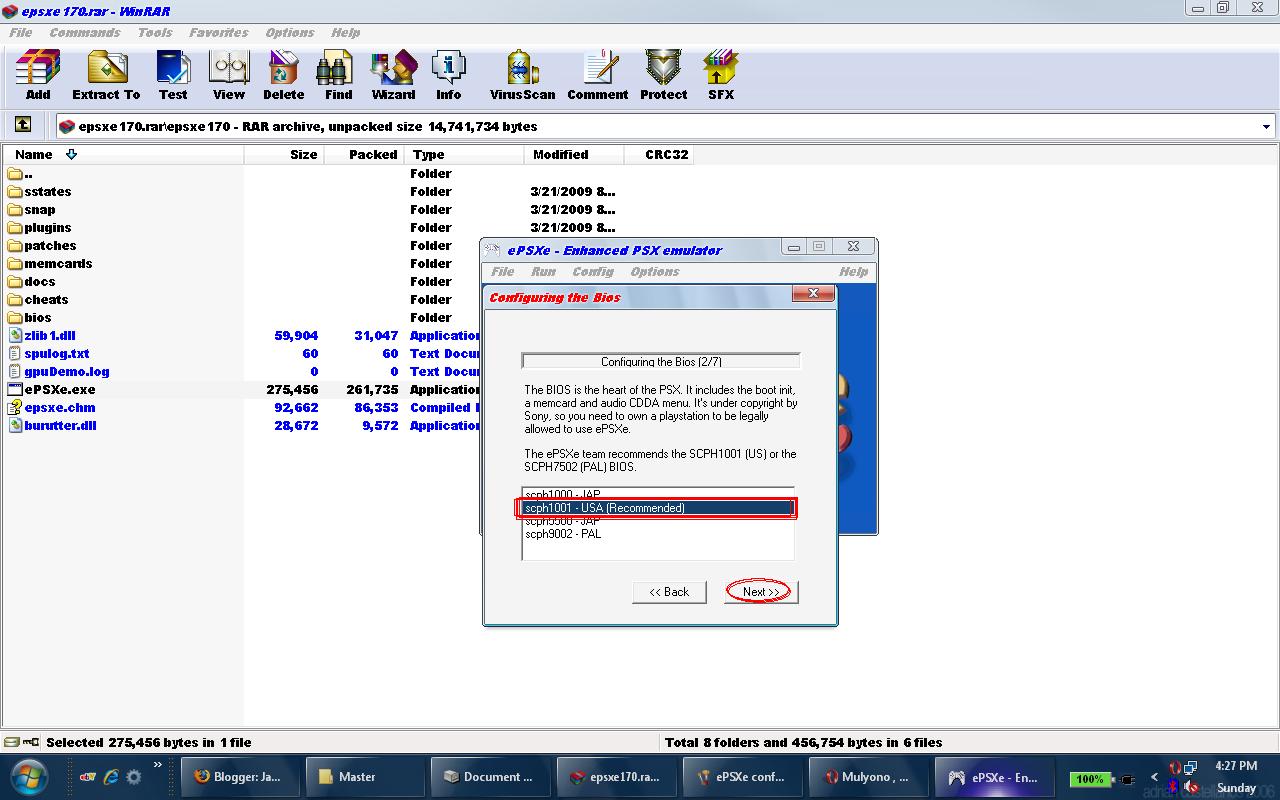The width and height of the screenshot is (1280, 800).
Task: Select the cheats folder name
Action: (x=46, y=299)
